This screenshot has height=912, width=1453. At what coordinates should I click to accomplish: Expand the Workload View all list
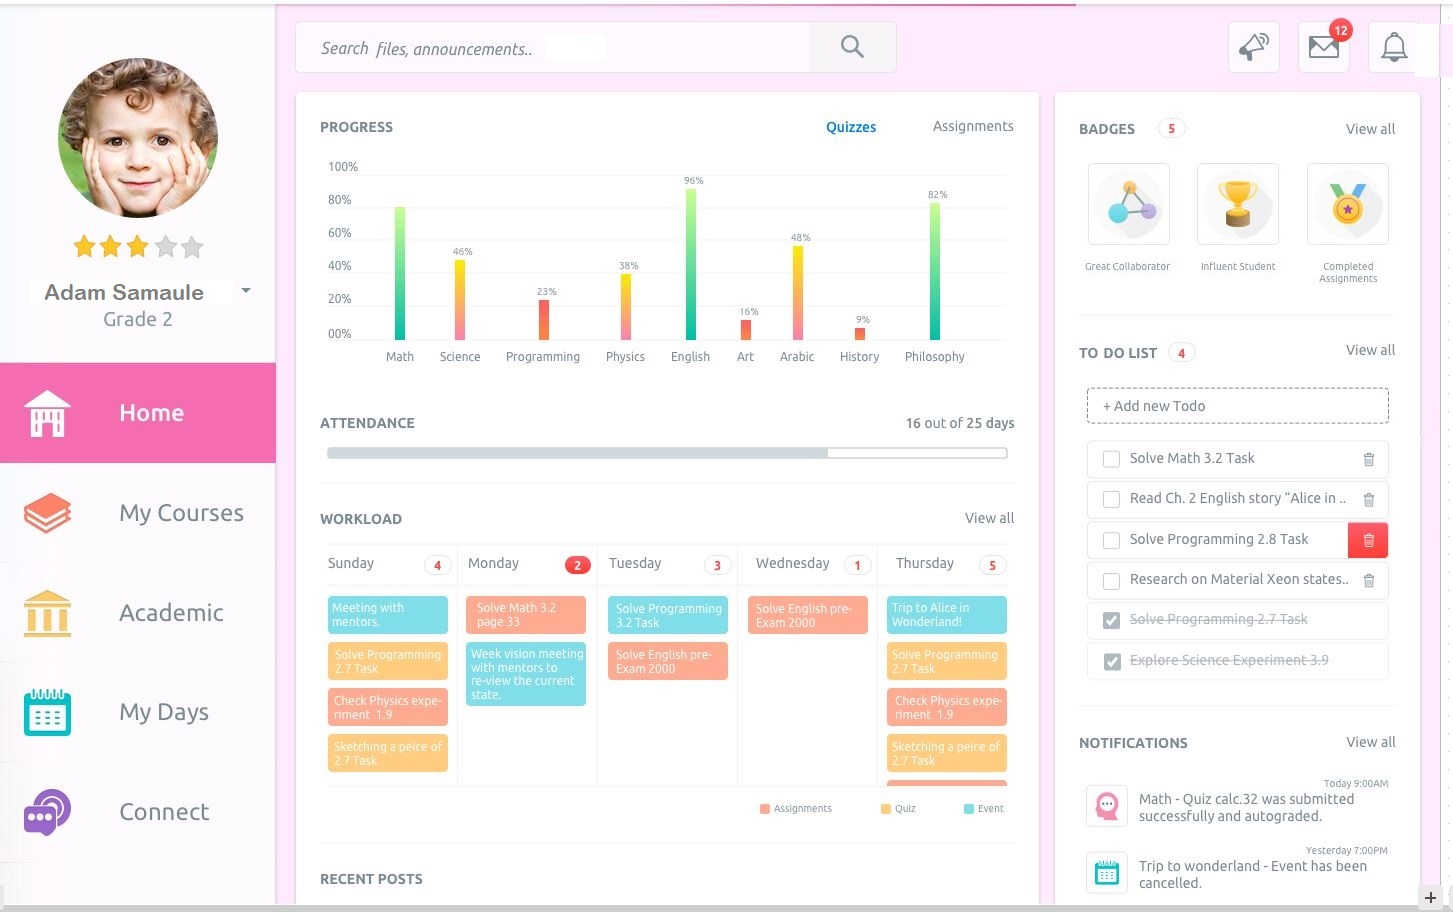pyautogui.click(x=989, y=518)
